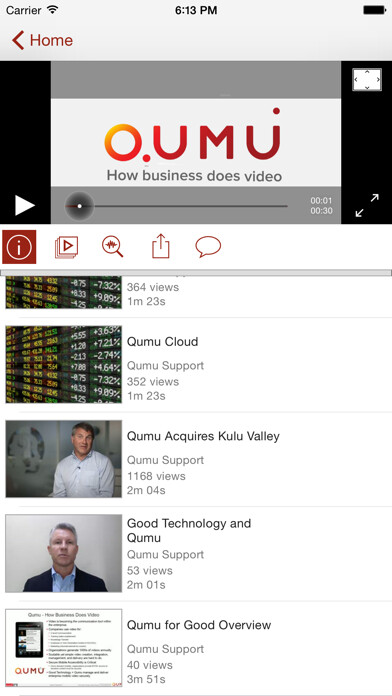Tap the video progress scrubber knob
The height and width of the screenshot is (696, 392).
pos(79,206)
